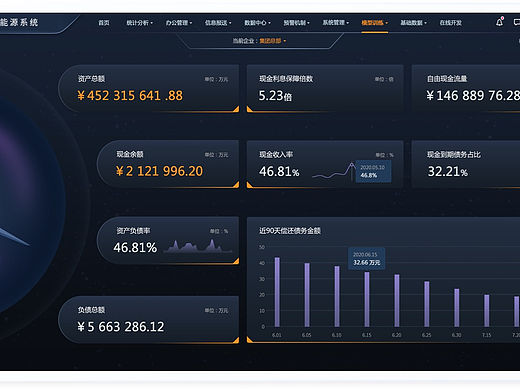Expand the 数据中心 dropdown menu
This screenshot has height=390, width=520.
tap(257, 23)
